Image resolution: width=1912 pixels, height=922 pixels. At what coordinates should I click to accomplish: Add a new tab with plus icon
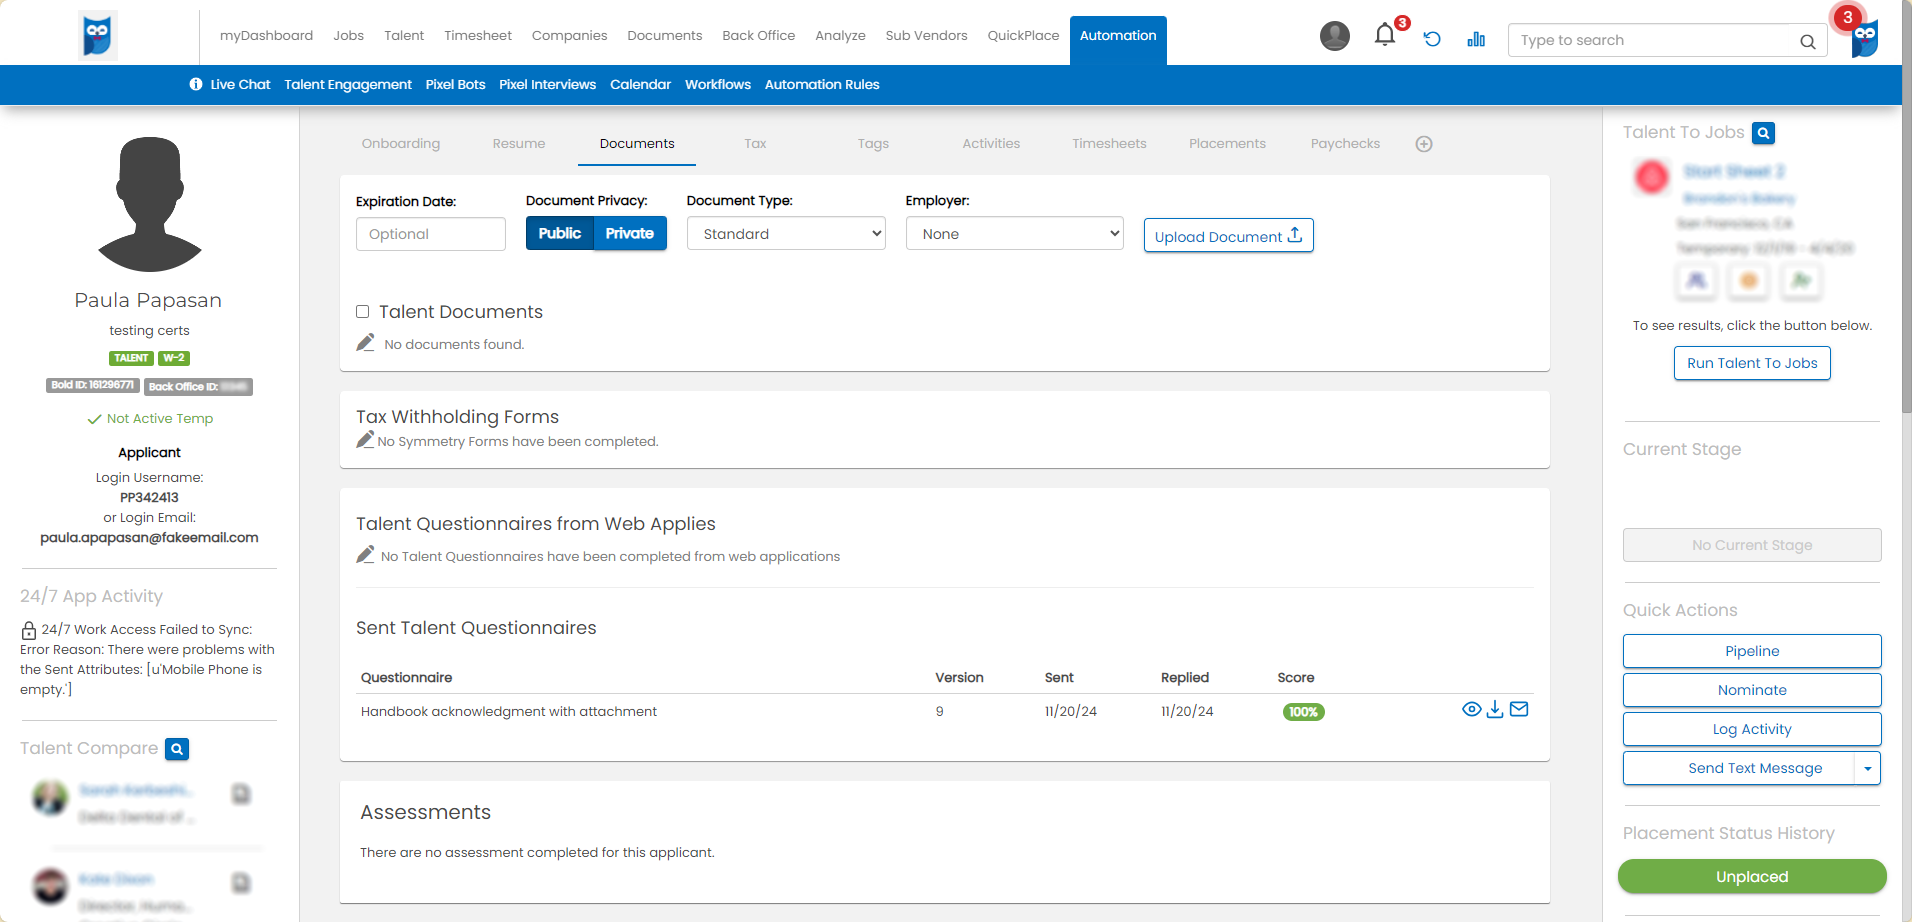(x=1424, y=144)
